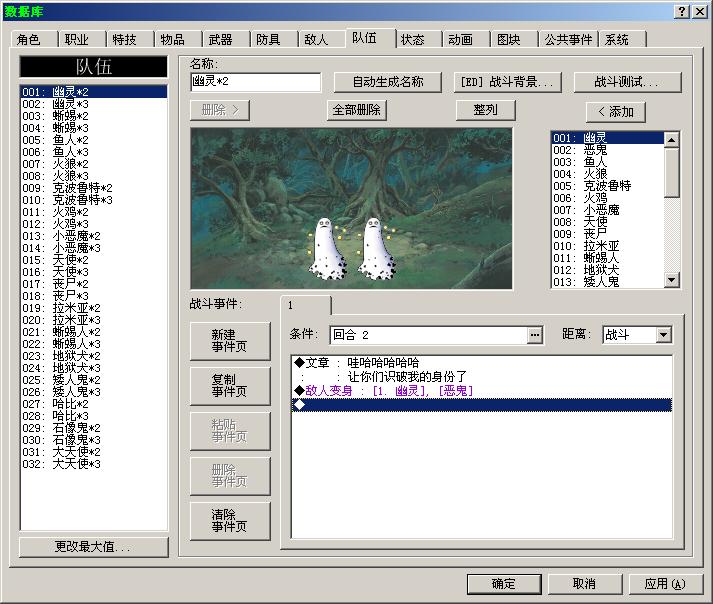This screenshot has width=713, height=604.
Task: Click the 复制事件页 button
Action: pyautogui.click(x=230, y=386)
